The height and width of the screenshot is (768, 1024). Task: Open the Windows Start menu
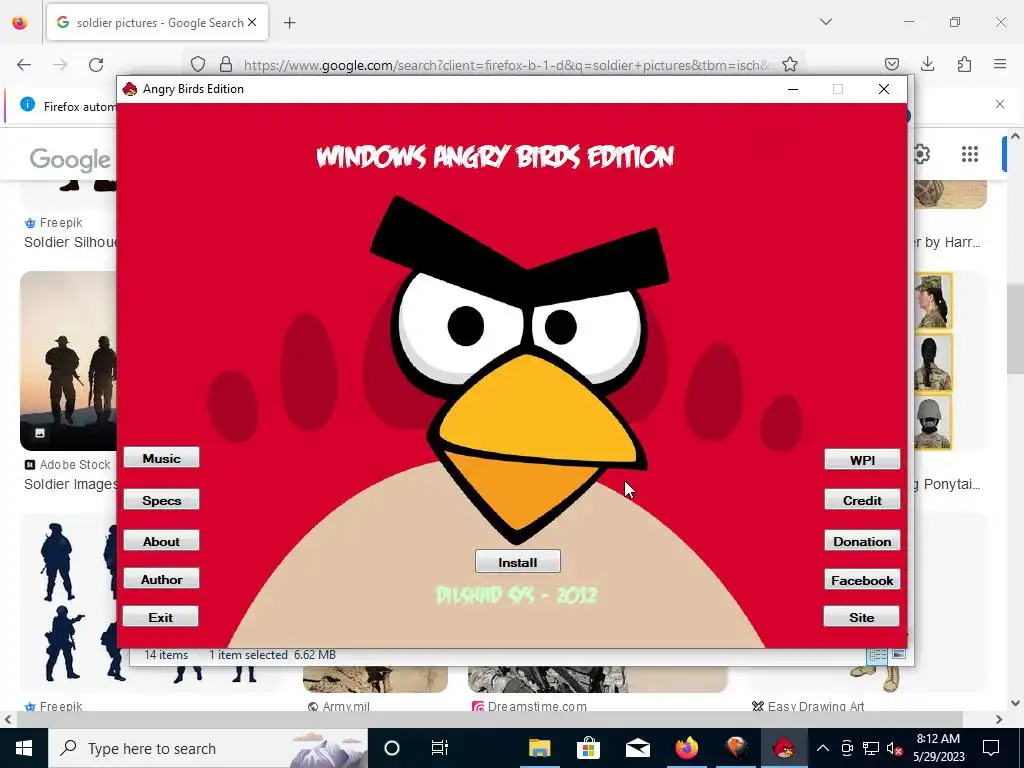pyautogui.click(x=24, y=748)
